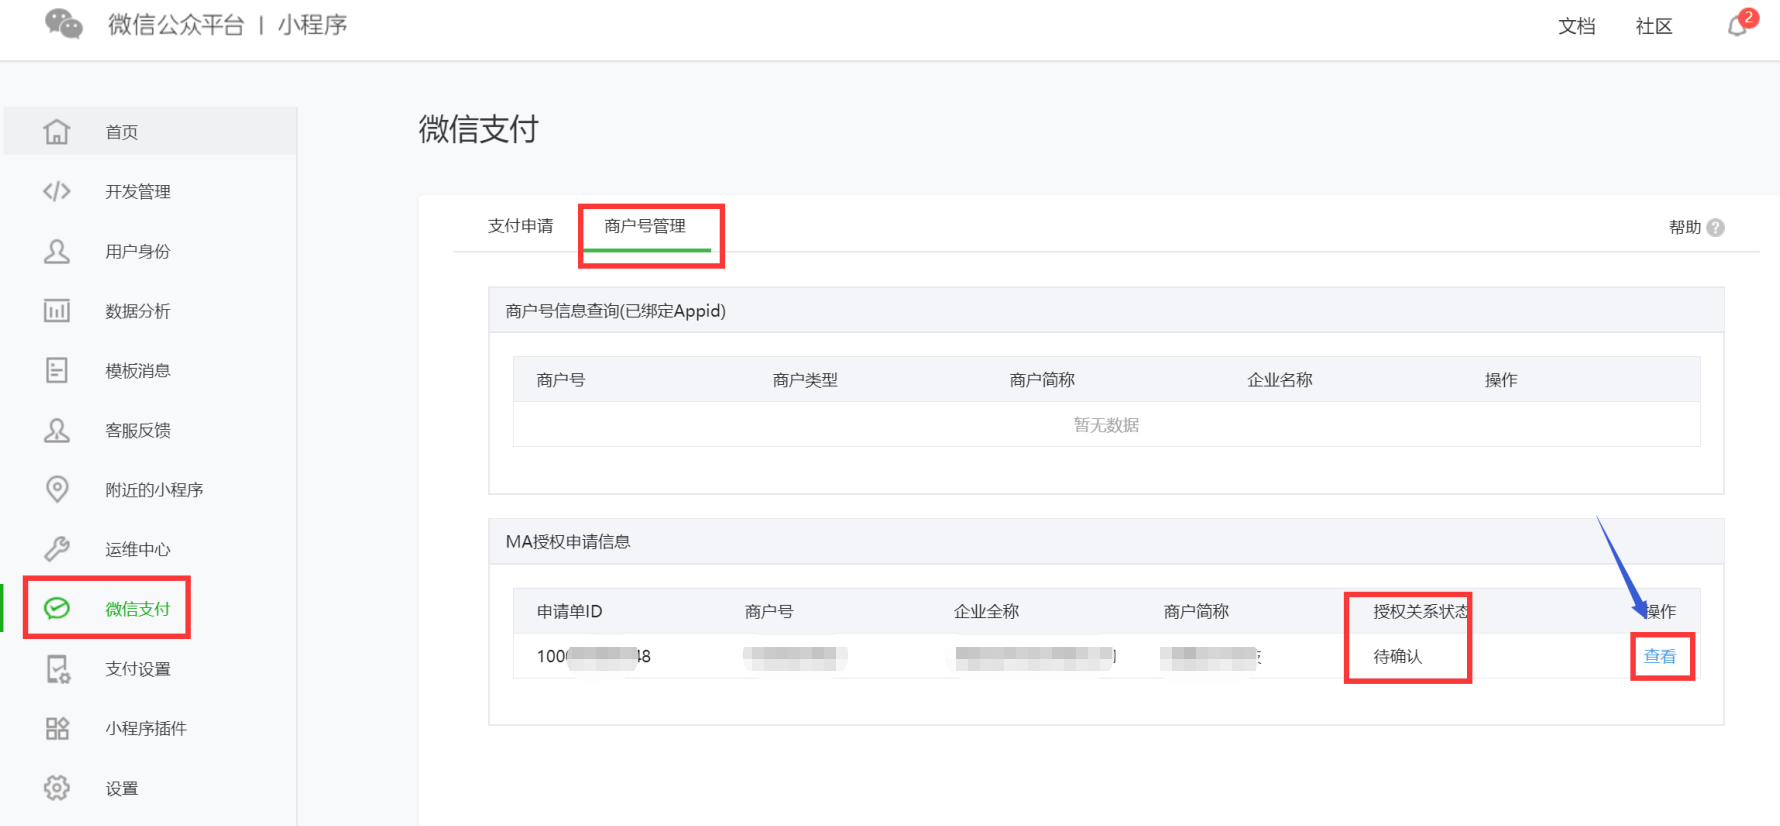Click the wrench icon for 运维中心
Screen dimensions: 1780x826
click(x=57, y=549)
